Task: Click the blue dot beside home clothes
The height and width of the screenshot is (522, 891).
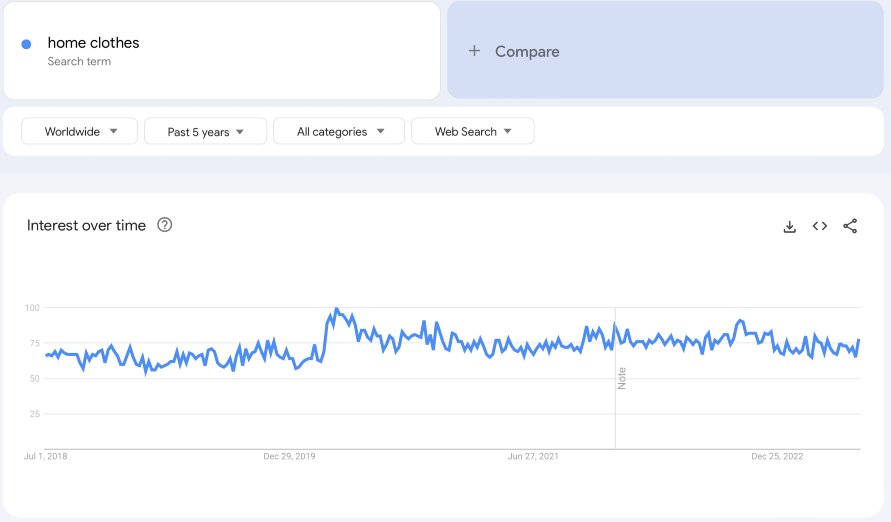Action: click(x=26, y=44)
